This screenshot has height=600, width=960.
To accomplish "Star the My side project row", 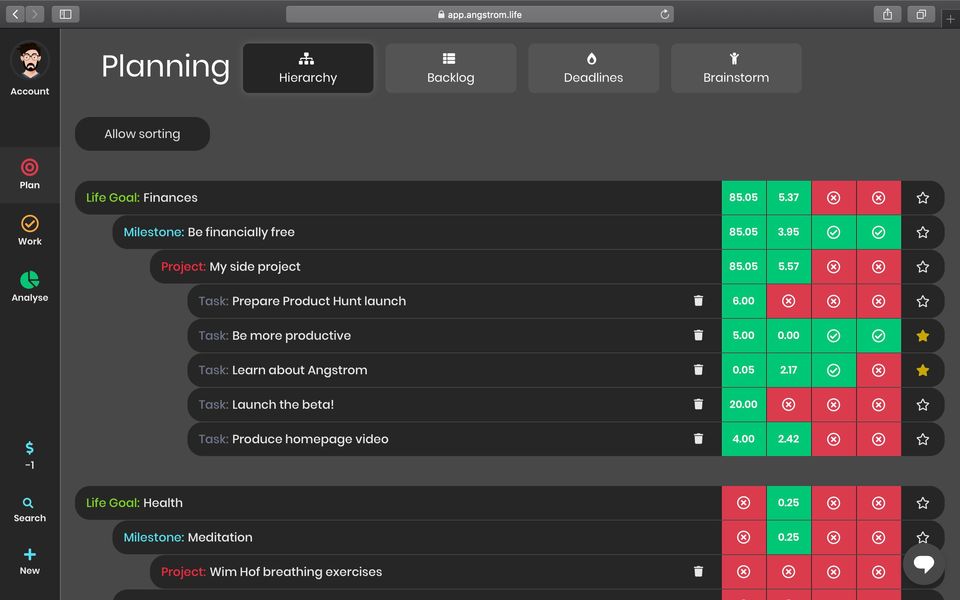I will [923, 267].
